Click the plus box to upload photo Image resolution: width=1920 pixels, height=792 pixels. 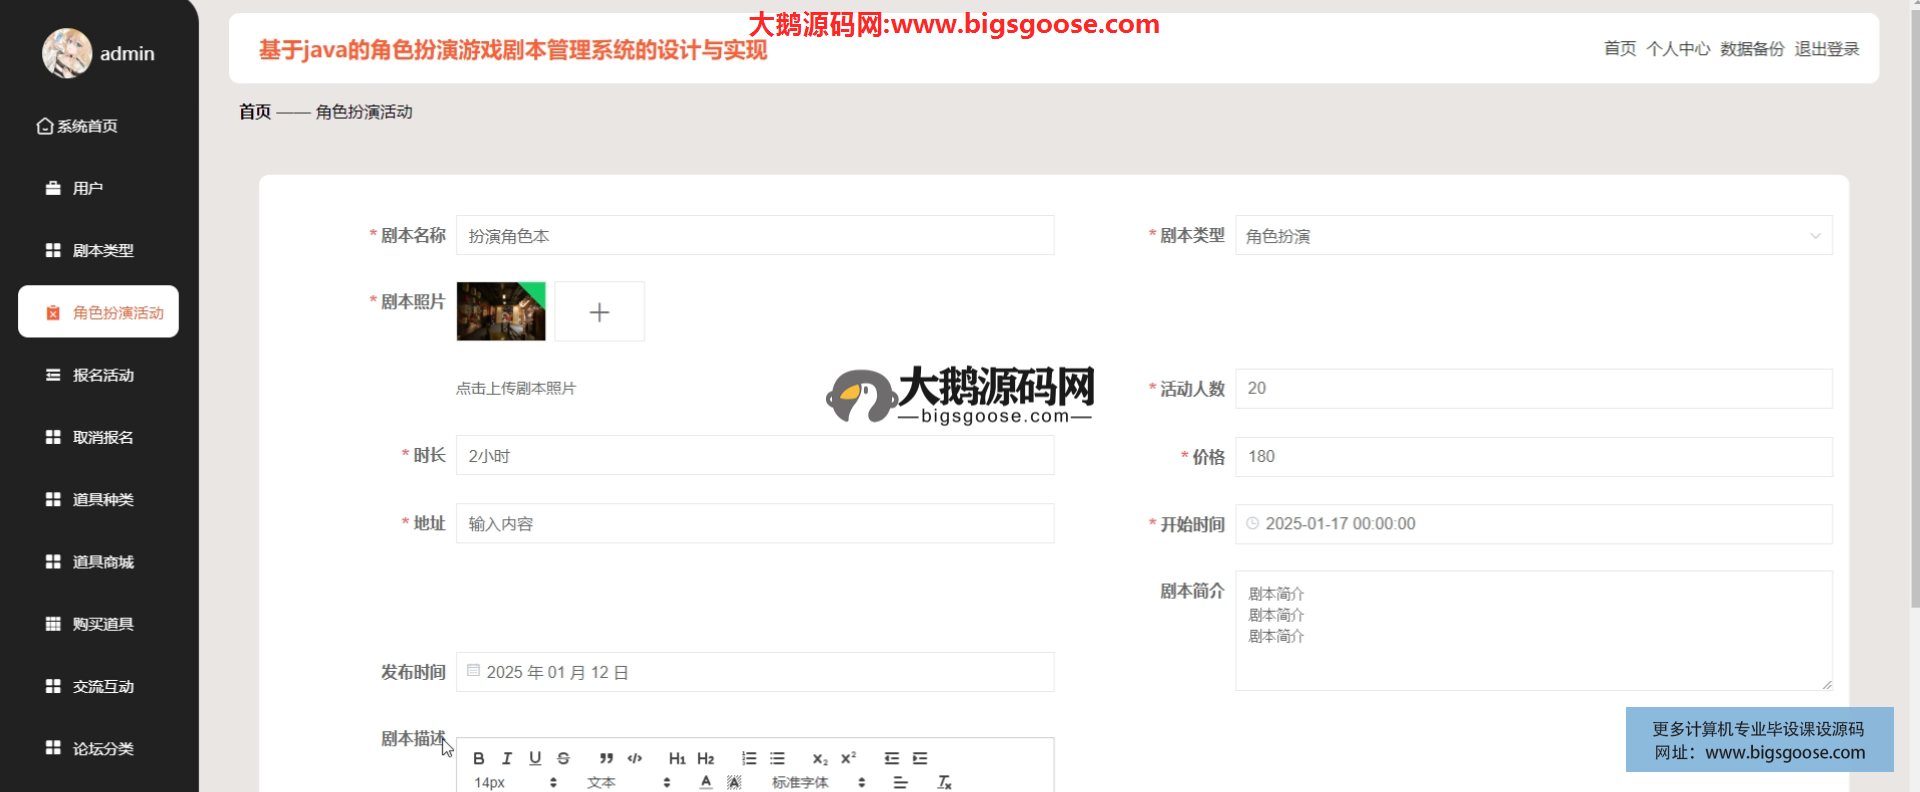click(x=599, y=312)
